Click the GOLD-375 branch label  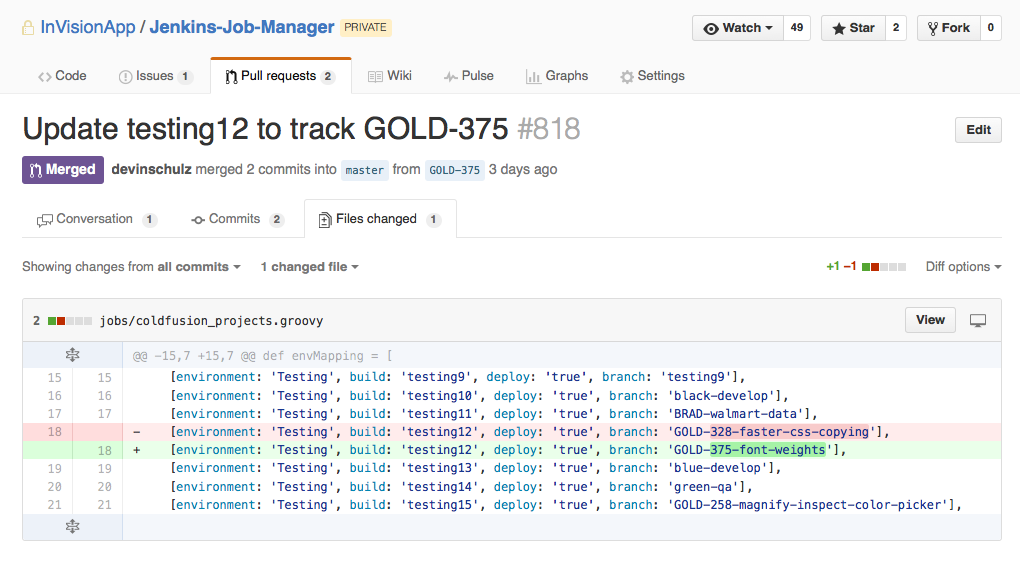tap(455, 170)
